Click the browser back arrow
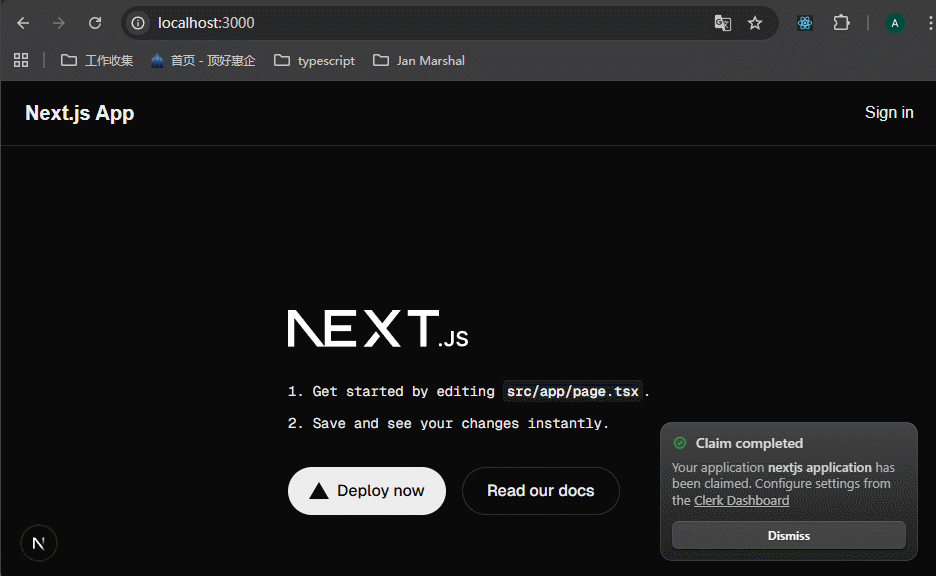The image size is (936, 576). [23, 23]
